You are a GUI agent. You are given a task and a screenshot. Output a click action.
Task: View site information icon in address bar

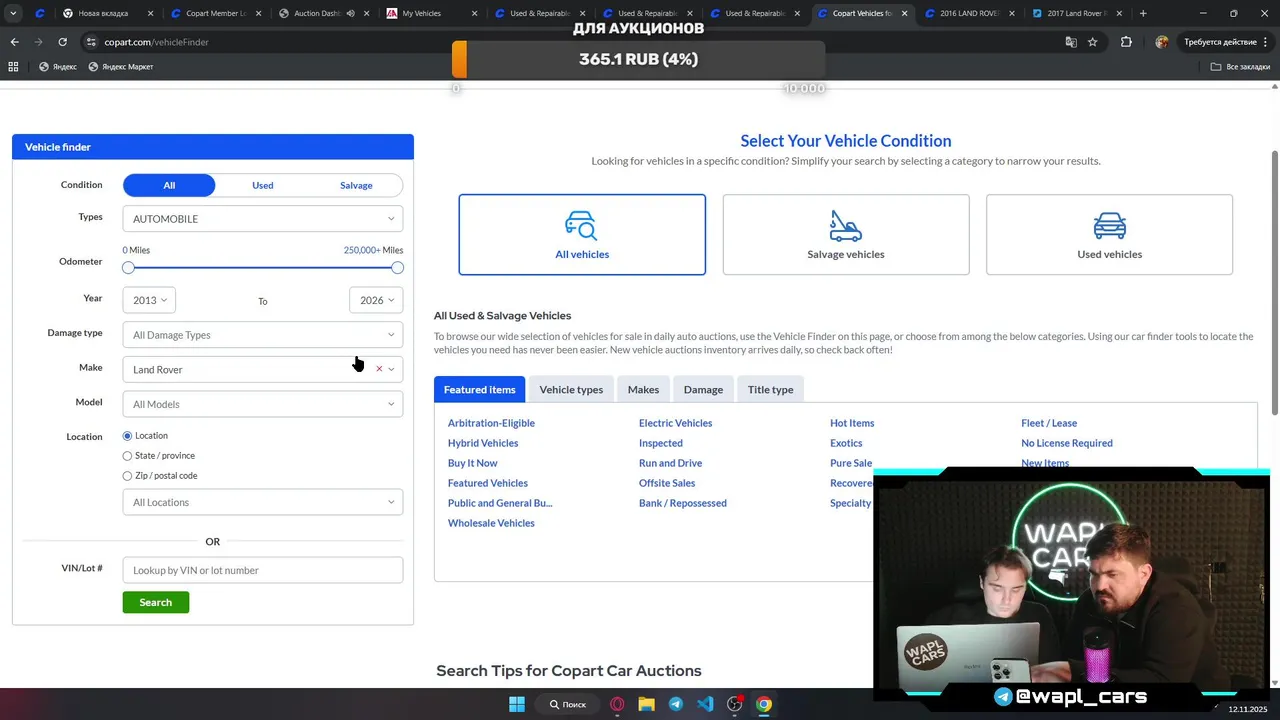coord(91,42)
